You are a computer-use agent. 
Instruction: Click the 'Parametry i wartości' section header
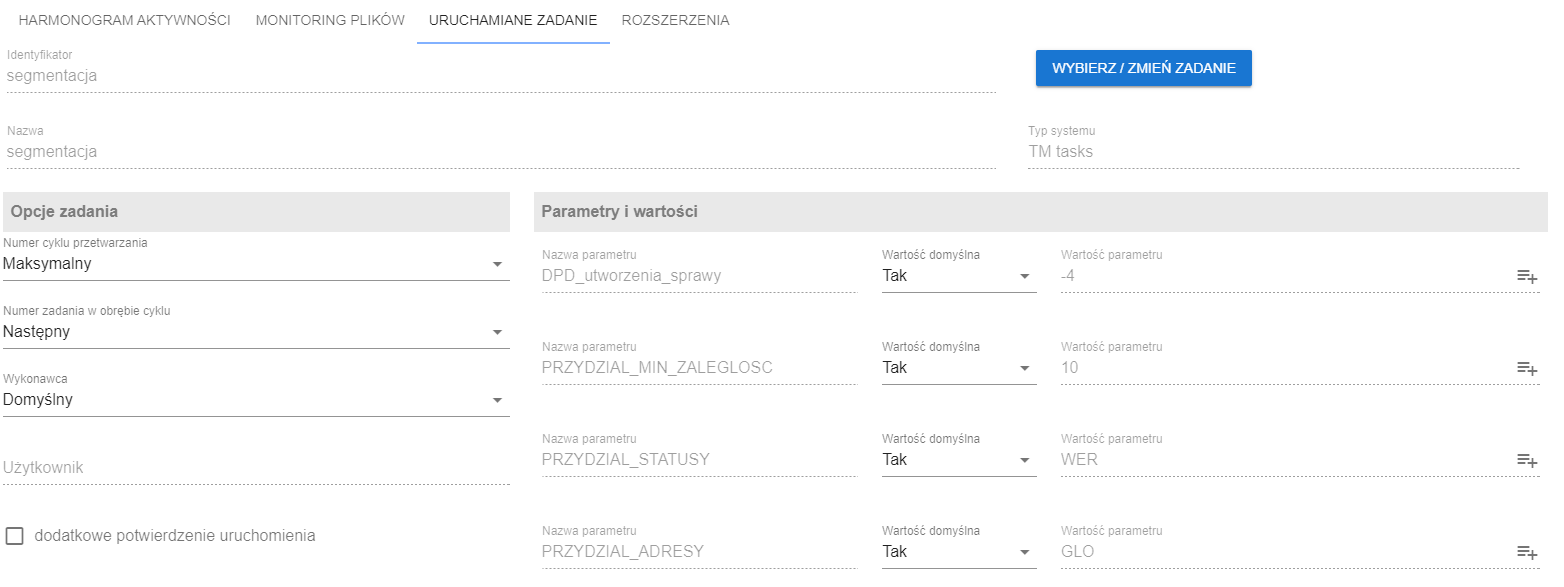(1041, 212)
